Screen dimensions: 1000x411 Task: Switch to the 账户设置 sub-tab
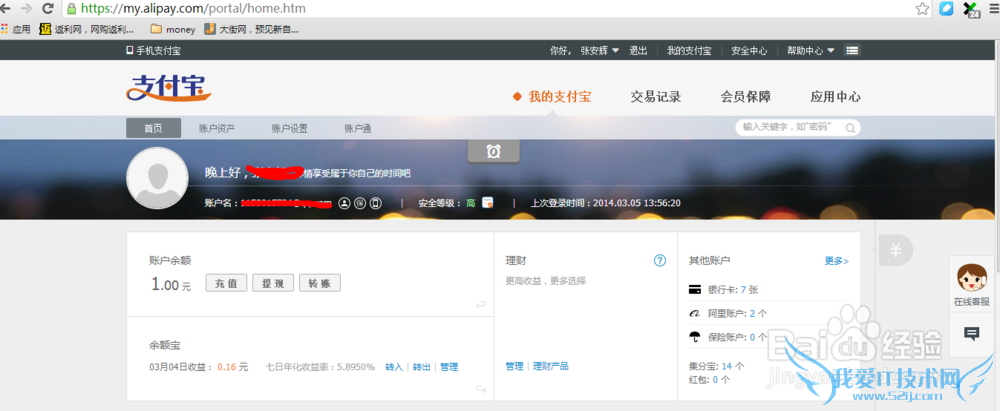point(290,128)
